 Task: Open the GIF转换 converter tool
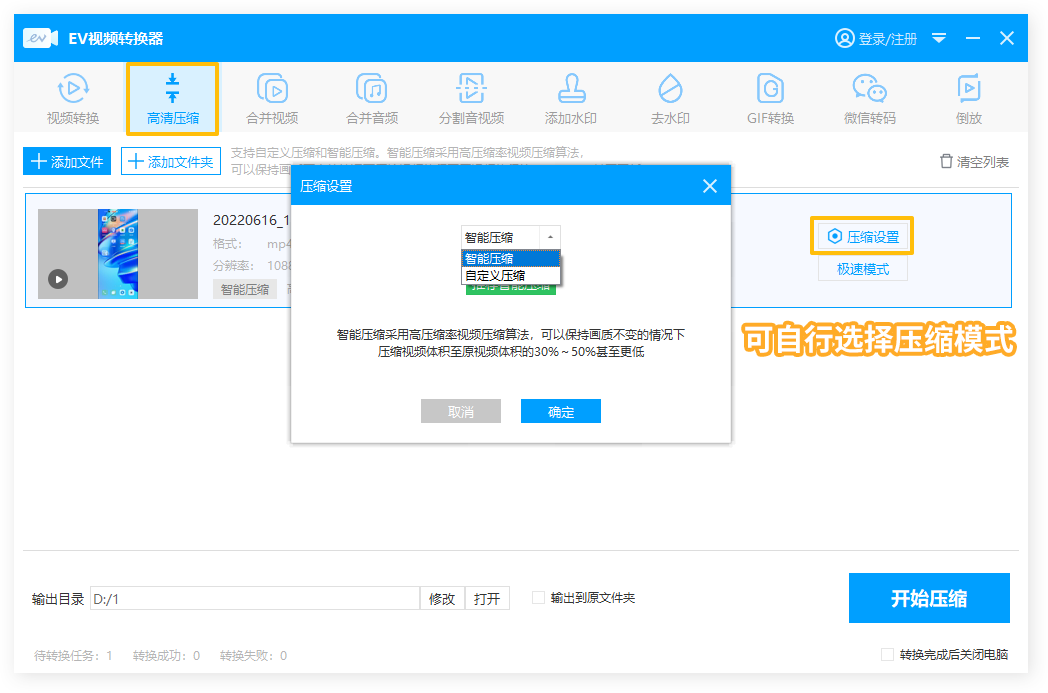click(x=770, y=98)
